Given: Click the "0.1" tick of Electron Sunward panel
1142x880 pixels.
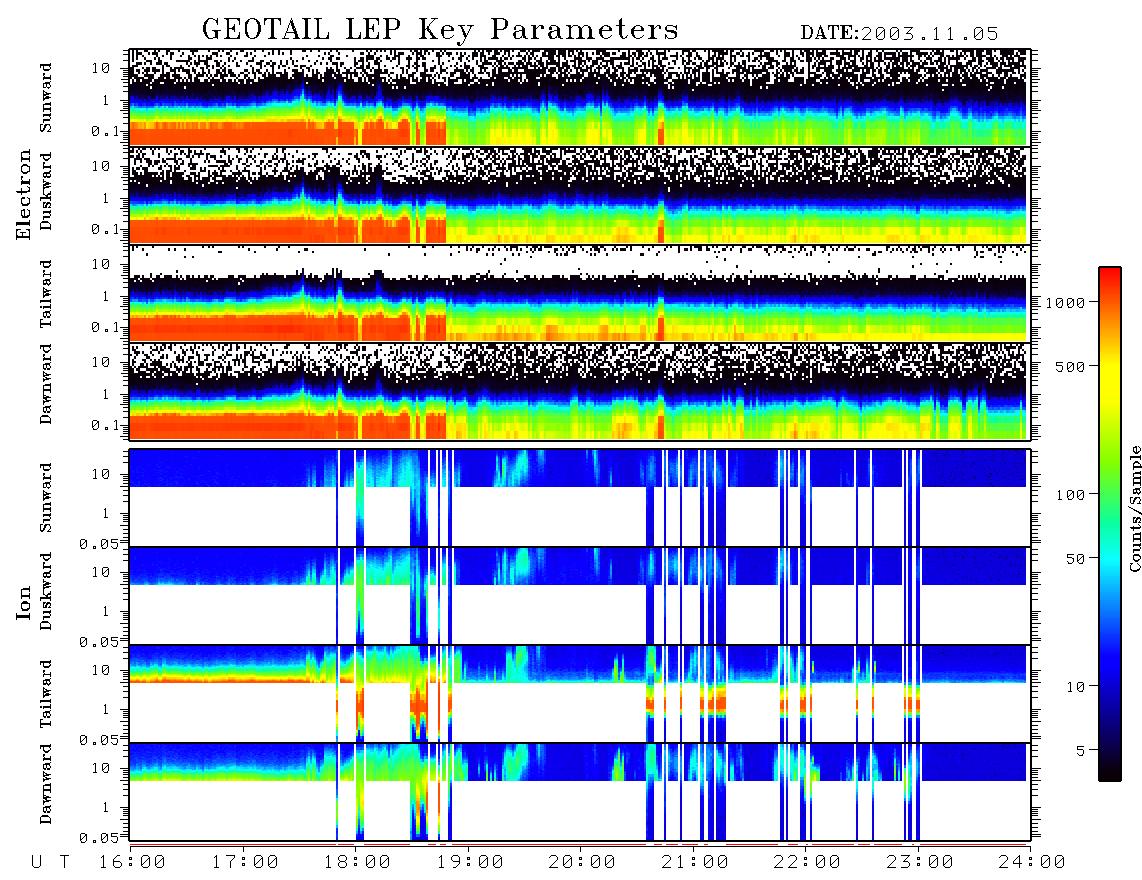Looking at the screenshot, I should (x=105, y=131).
